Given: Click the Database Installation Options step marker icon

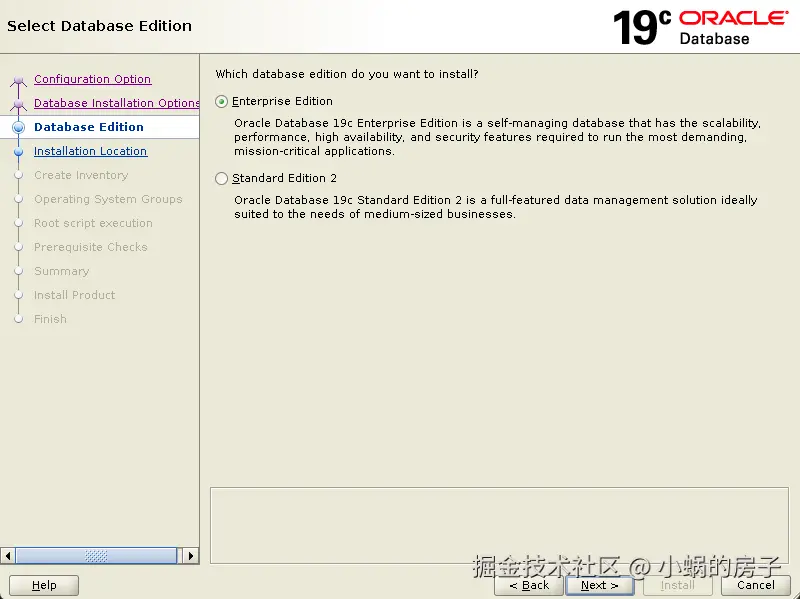Looking at the screenshot, I should point(18,104).
